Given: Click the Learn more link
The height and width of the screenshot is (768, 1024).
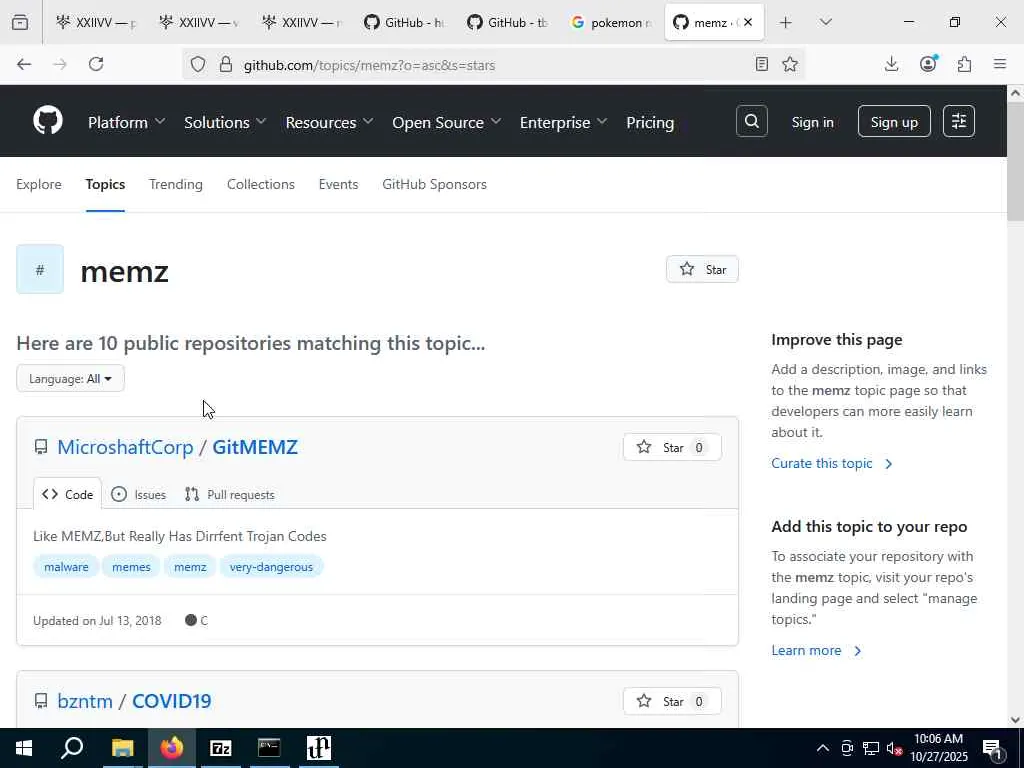Looking at the screenshot, I should pyautogui.click(x=816, y=650).
